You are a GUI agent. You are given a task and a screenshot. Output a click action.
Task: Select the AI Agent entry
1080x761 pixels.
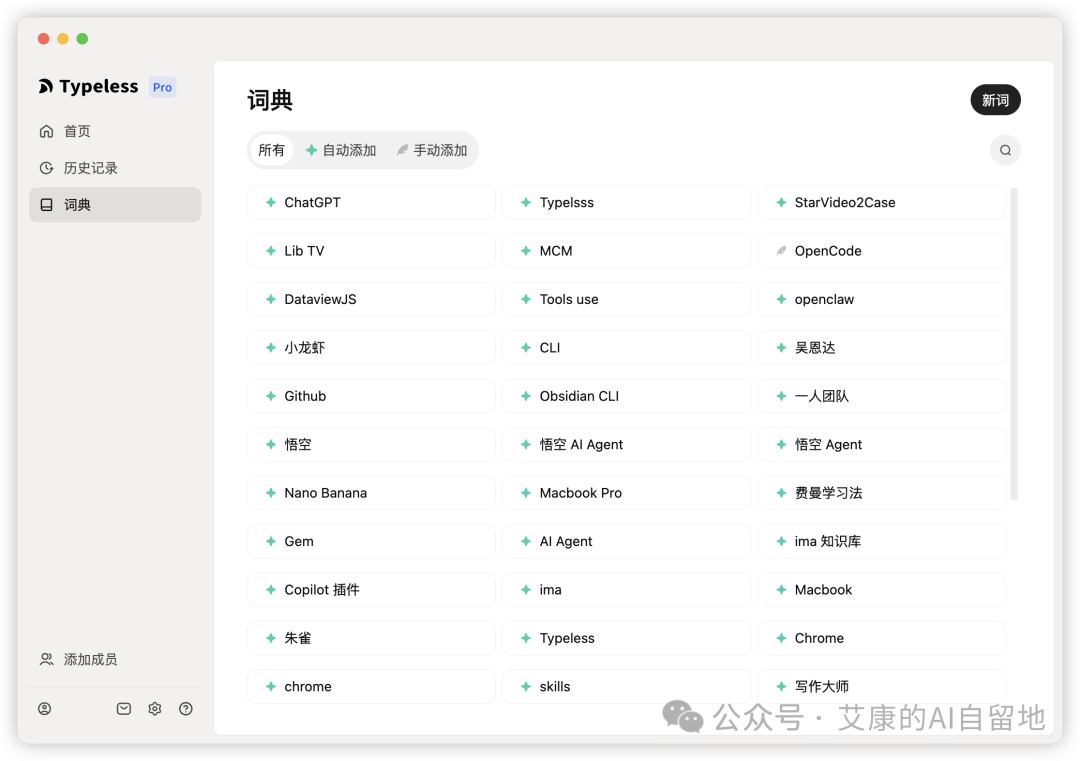click(627, 541)
